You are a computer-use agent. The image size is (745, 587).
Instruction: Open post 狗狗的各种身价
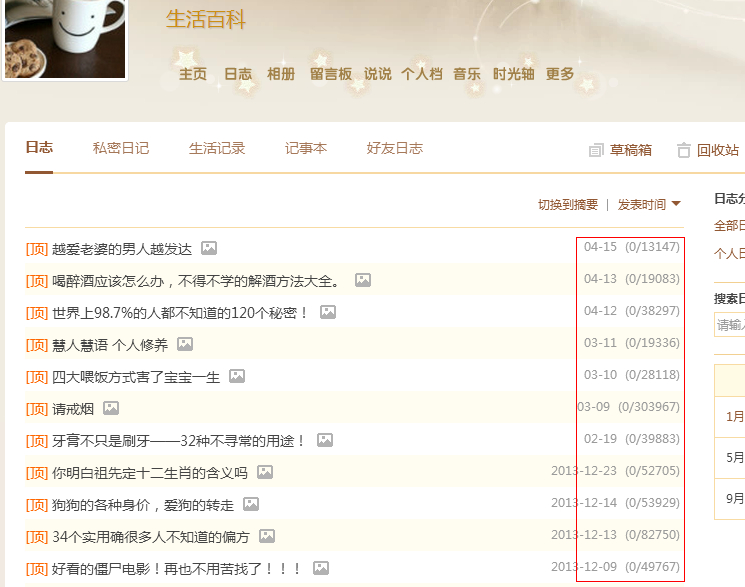tap(143, 505)
